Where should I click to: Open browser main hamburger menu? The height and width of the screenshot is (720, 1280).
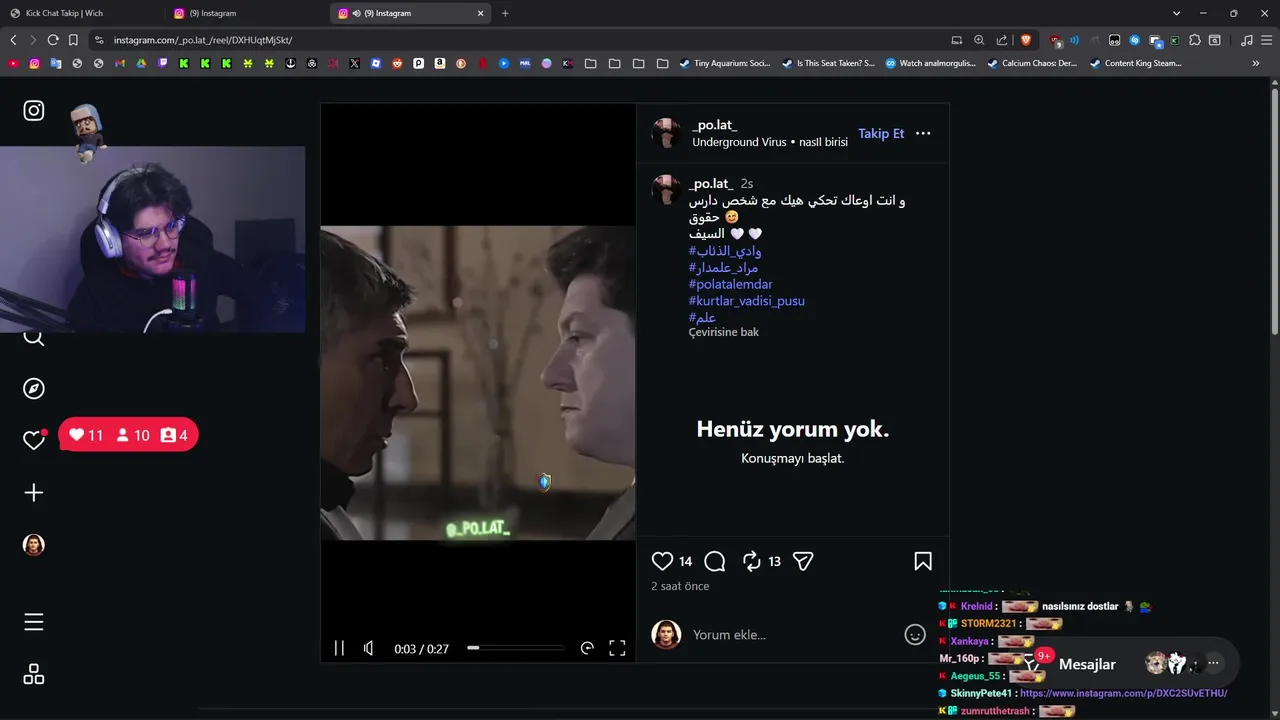pyautogui.click(x=1266, y=40)
